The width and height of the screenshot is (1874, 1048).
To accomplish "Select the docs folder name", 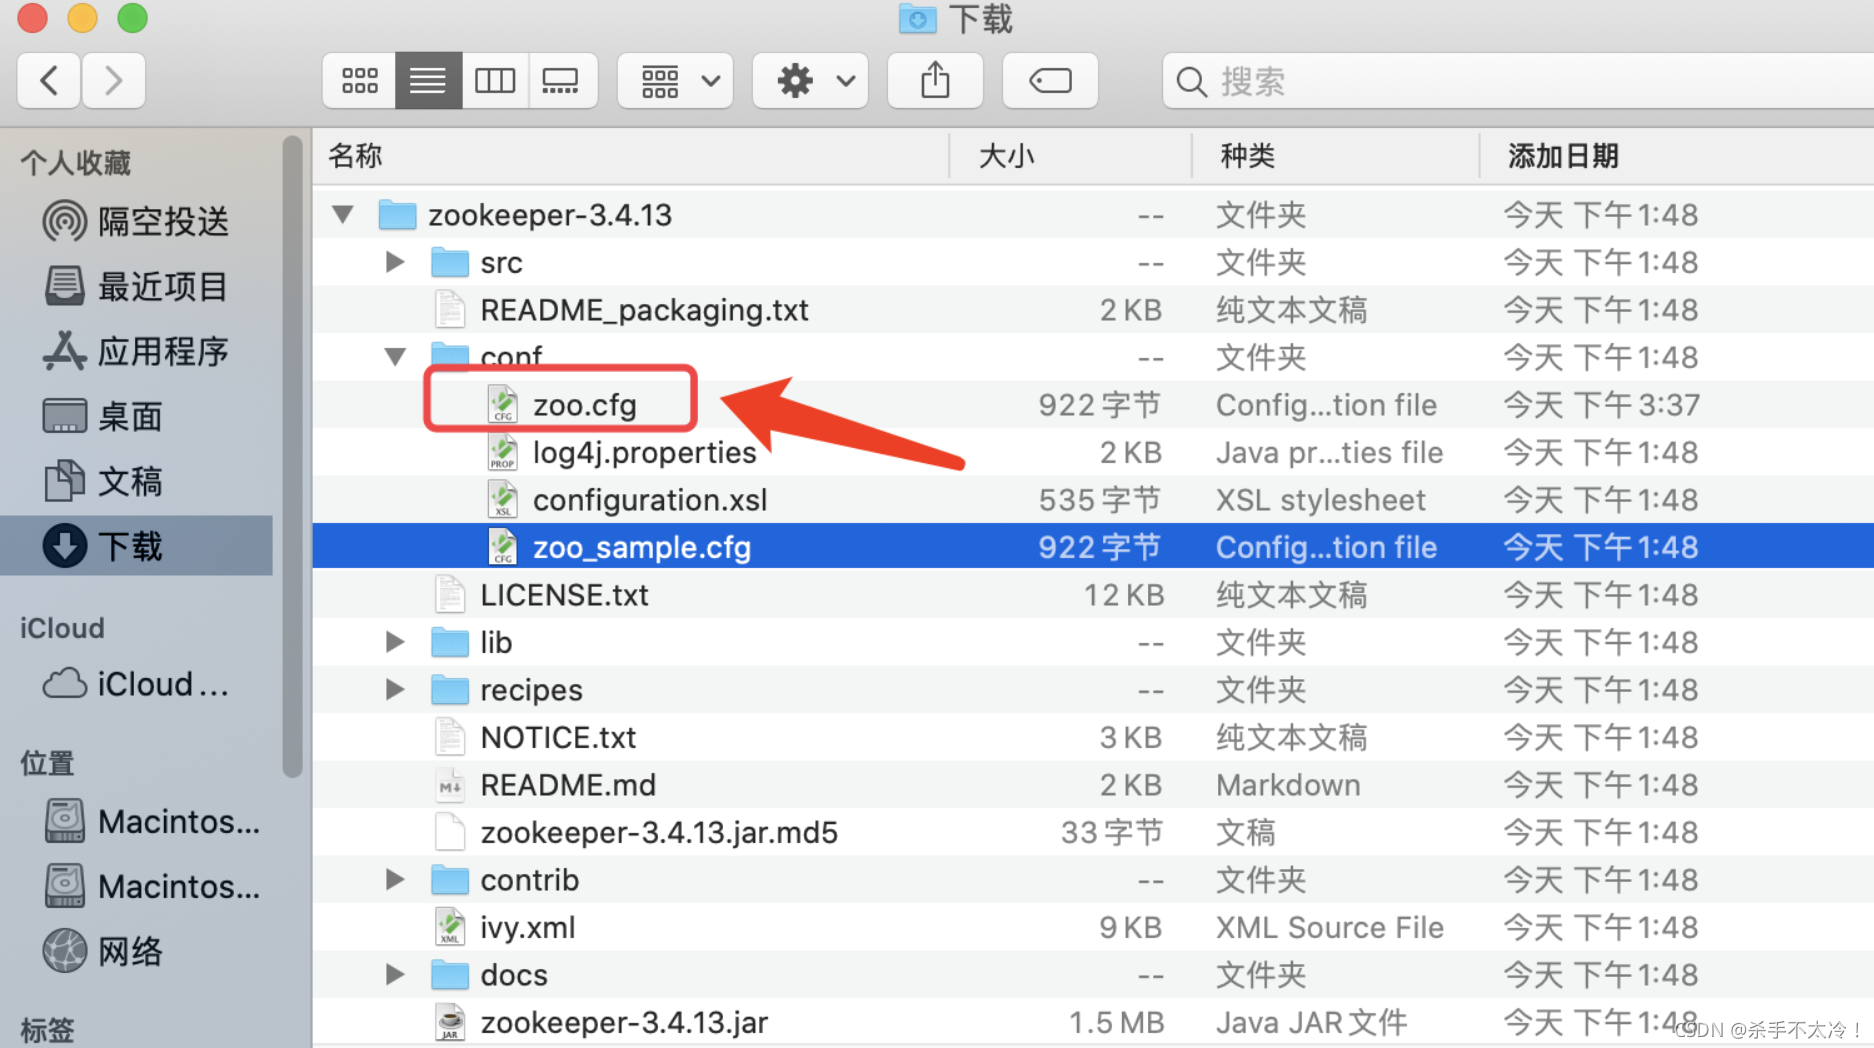I will coord(514,975).
